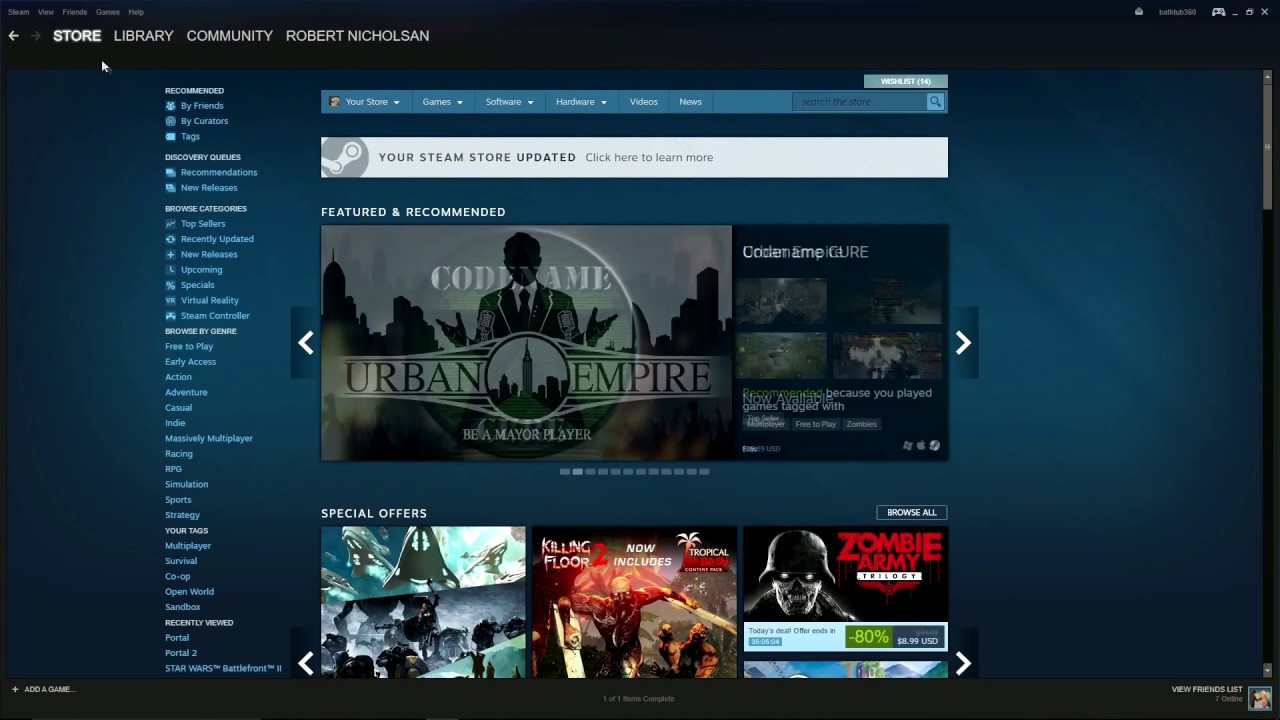
Task: Open the Steam menu
Action: 18,12
